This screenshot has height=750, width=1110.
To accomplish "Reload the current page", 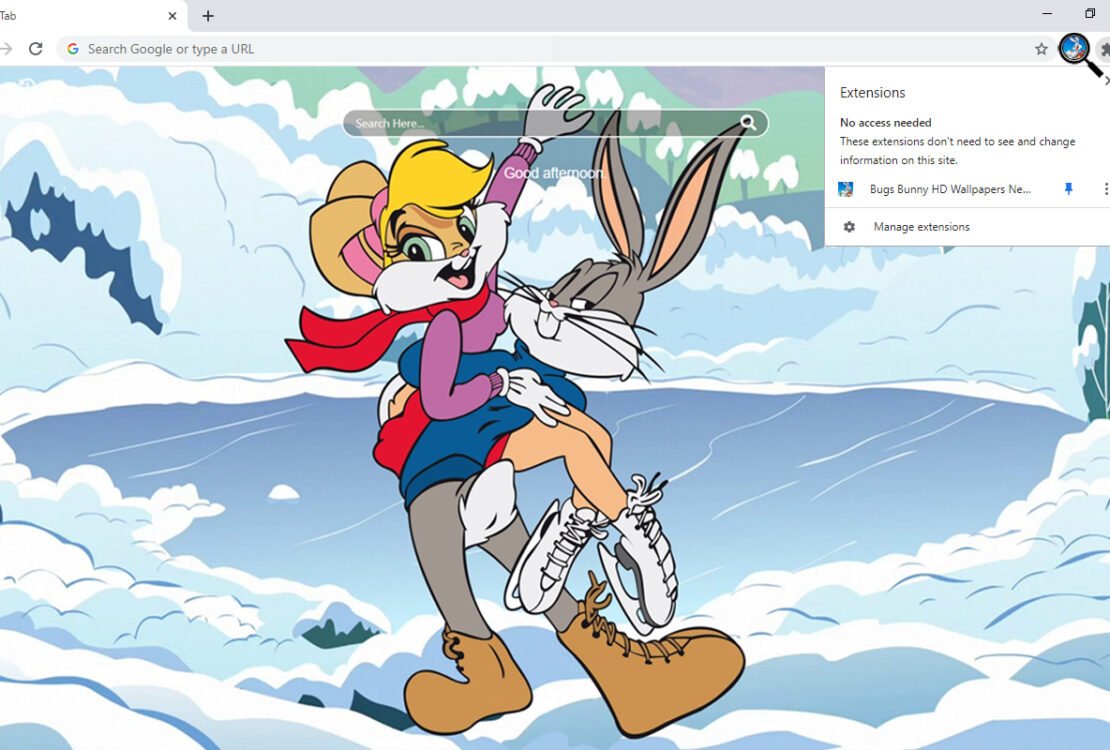I will tap(36, 49).
